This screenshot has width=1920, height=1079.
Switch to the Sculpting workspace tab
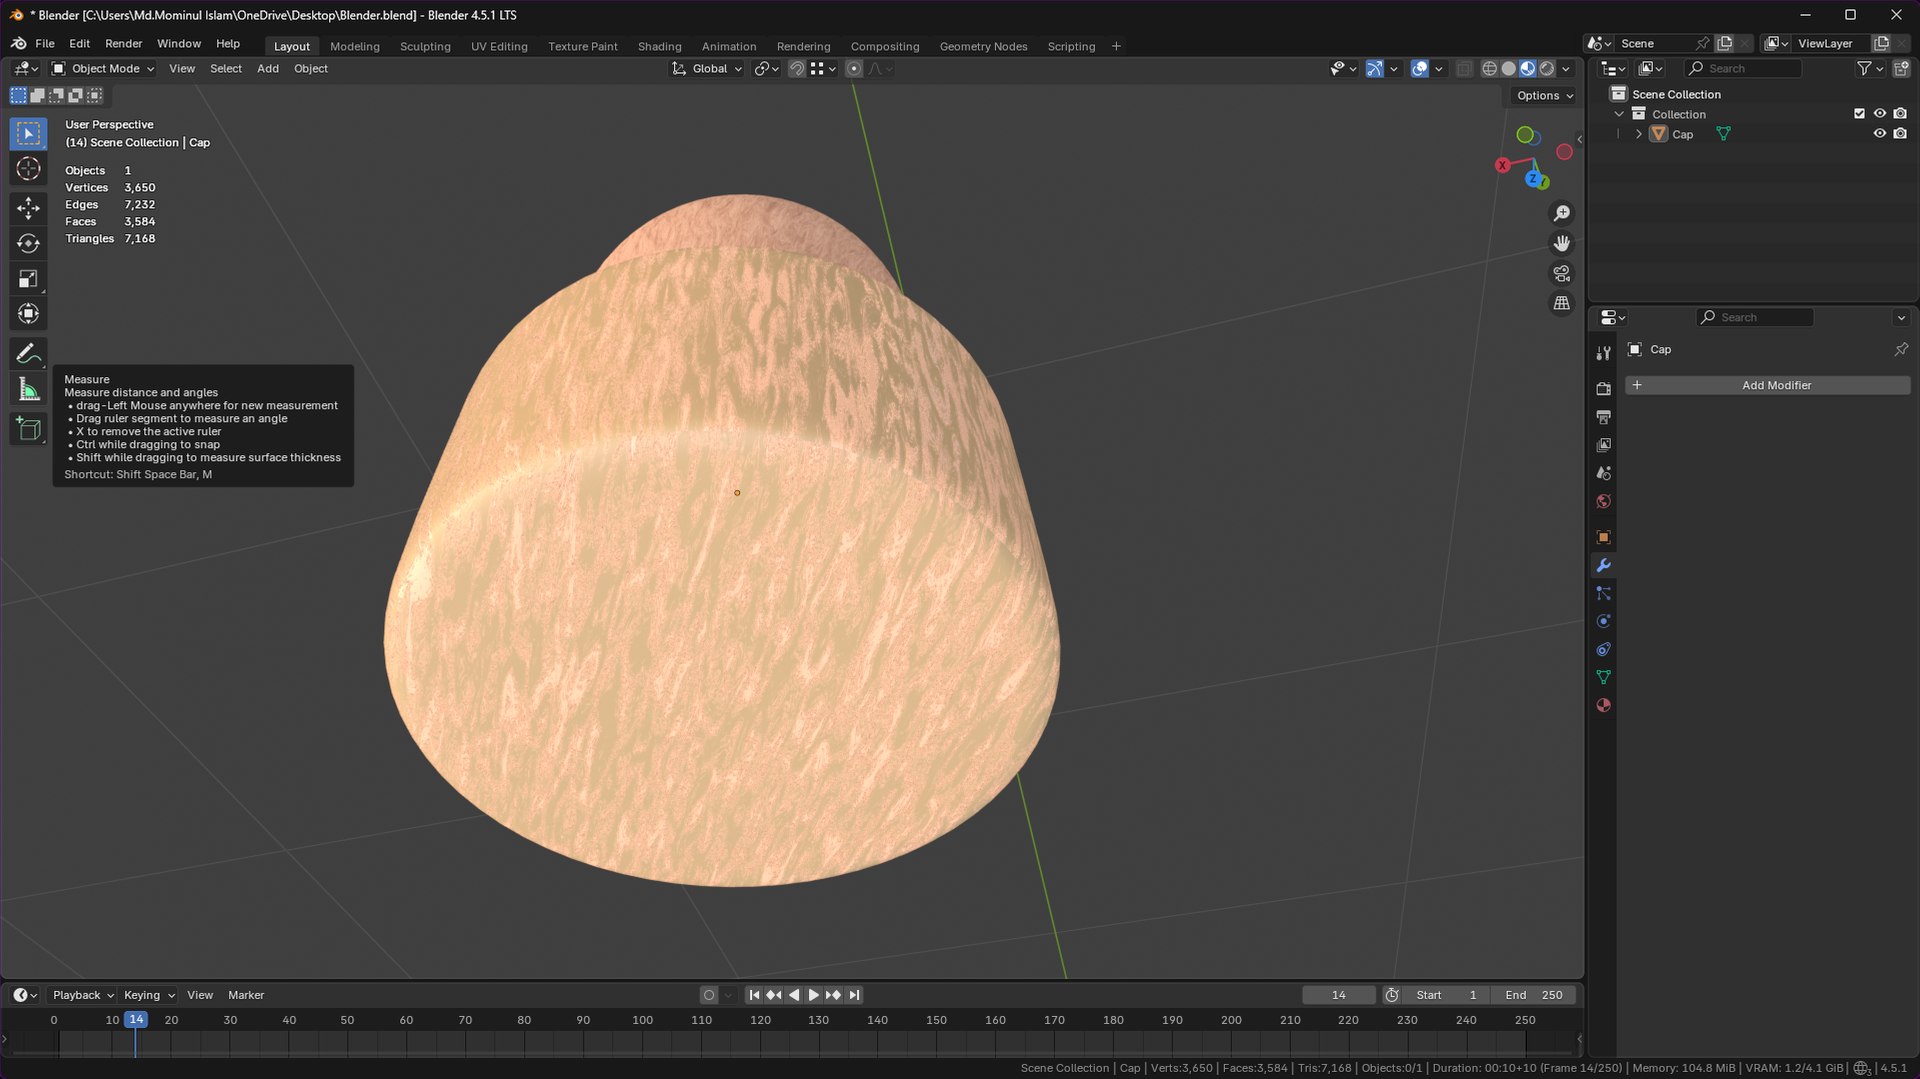click(425, 46)
